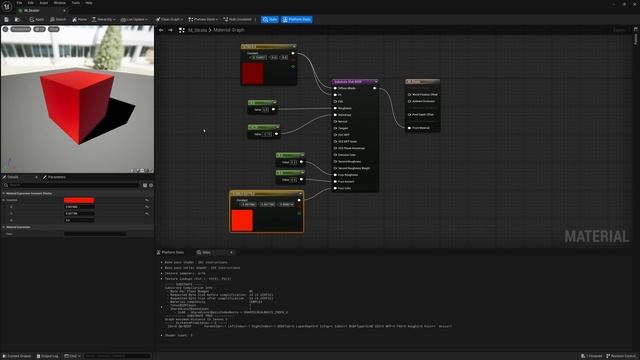Open the File menu
The width and height of the screenshot is (640, 360).
click(x=19, y=3)
